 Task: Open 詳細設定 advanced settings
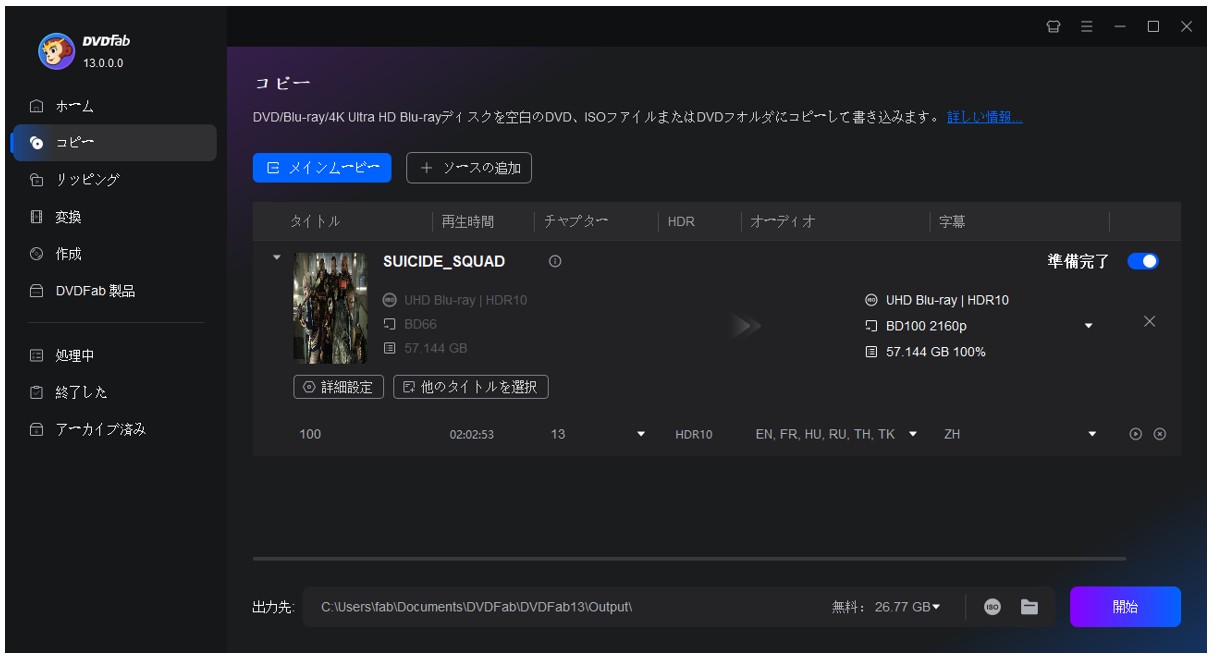pyautogui.click(x=338, y=387)
